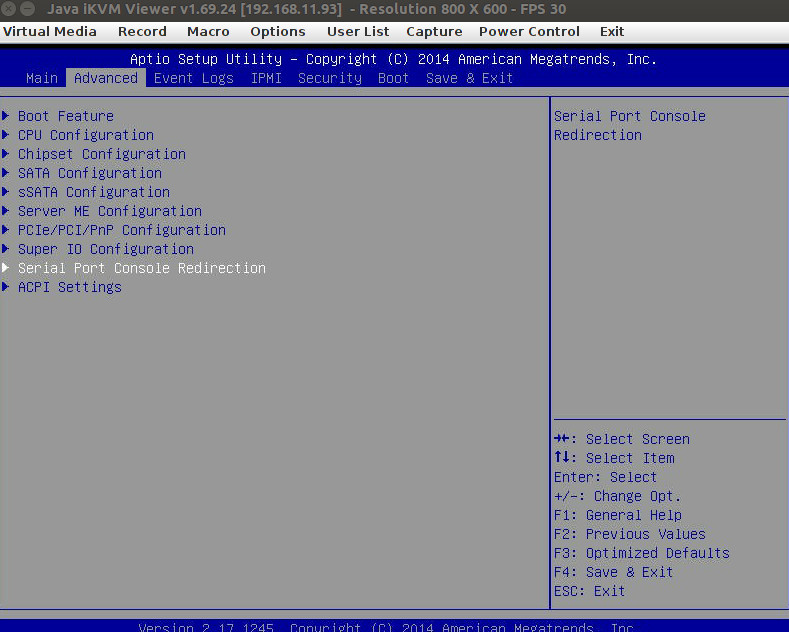Click the highlighted arrow beside Serial Port Console
Viewport: 789px width, 632px height.
(6, 268)
